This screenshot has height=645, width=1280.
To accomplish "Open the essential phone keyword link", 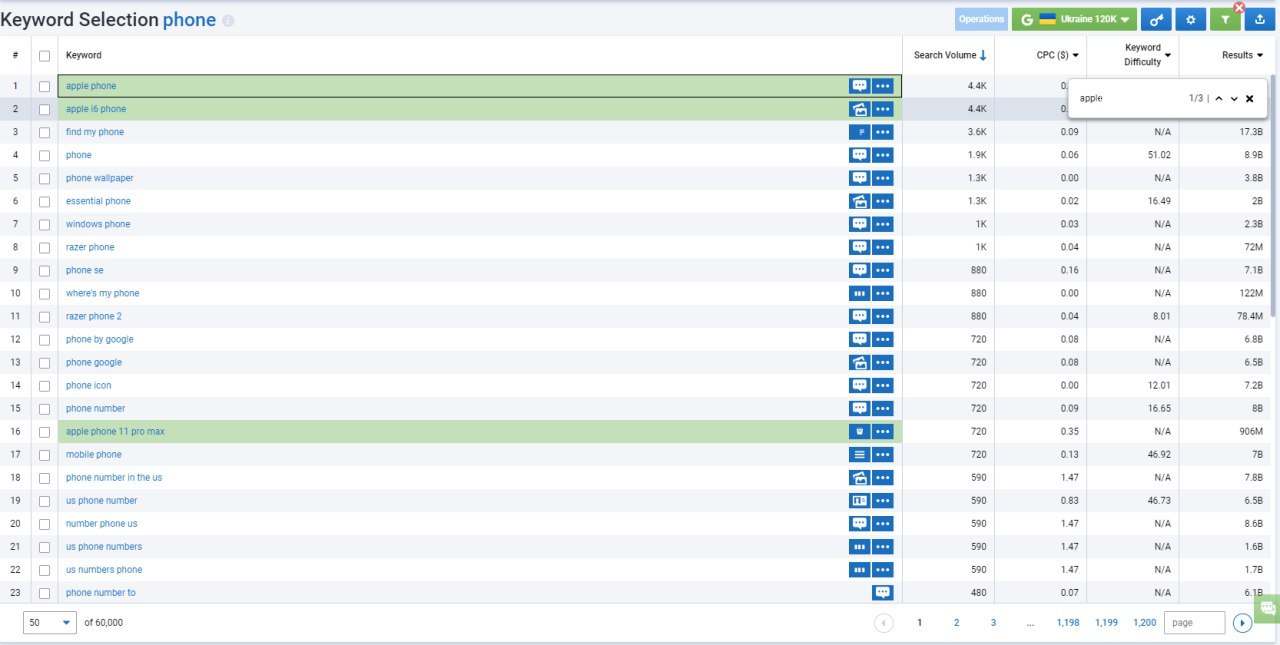I will pyautogui.click(x=98, y=201).
